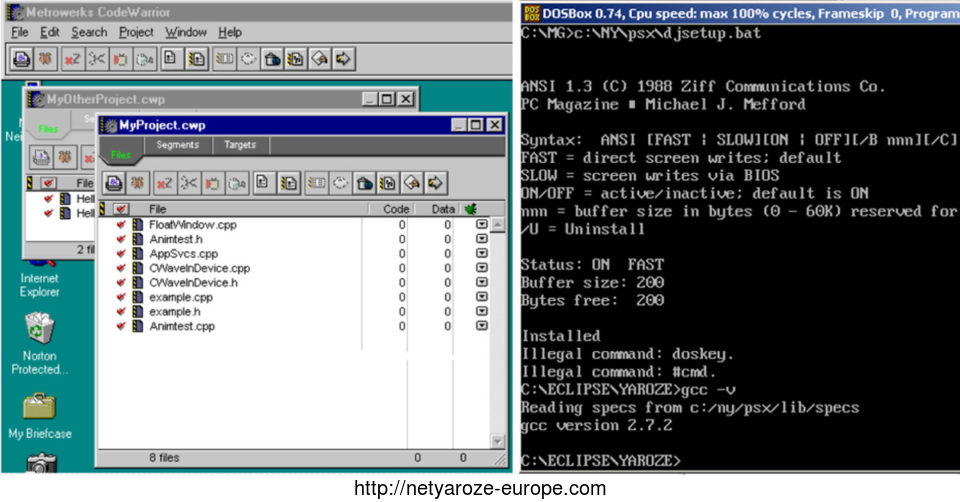The height and width of the screenshot is (502, 960).
Task: Click the plain document icon in MyProject.cwp toolbar
Action: pyautogui.click(x=263, y=183)
